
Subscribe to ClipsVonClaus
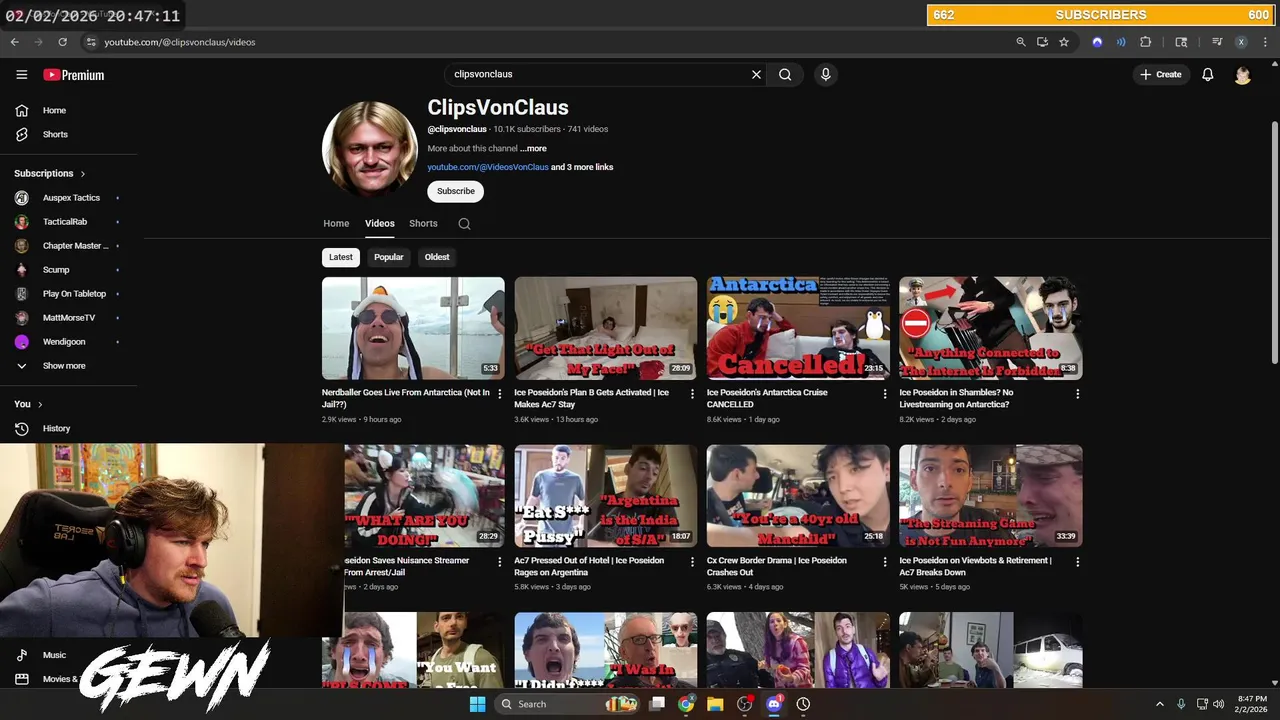click(456, 191)
